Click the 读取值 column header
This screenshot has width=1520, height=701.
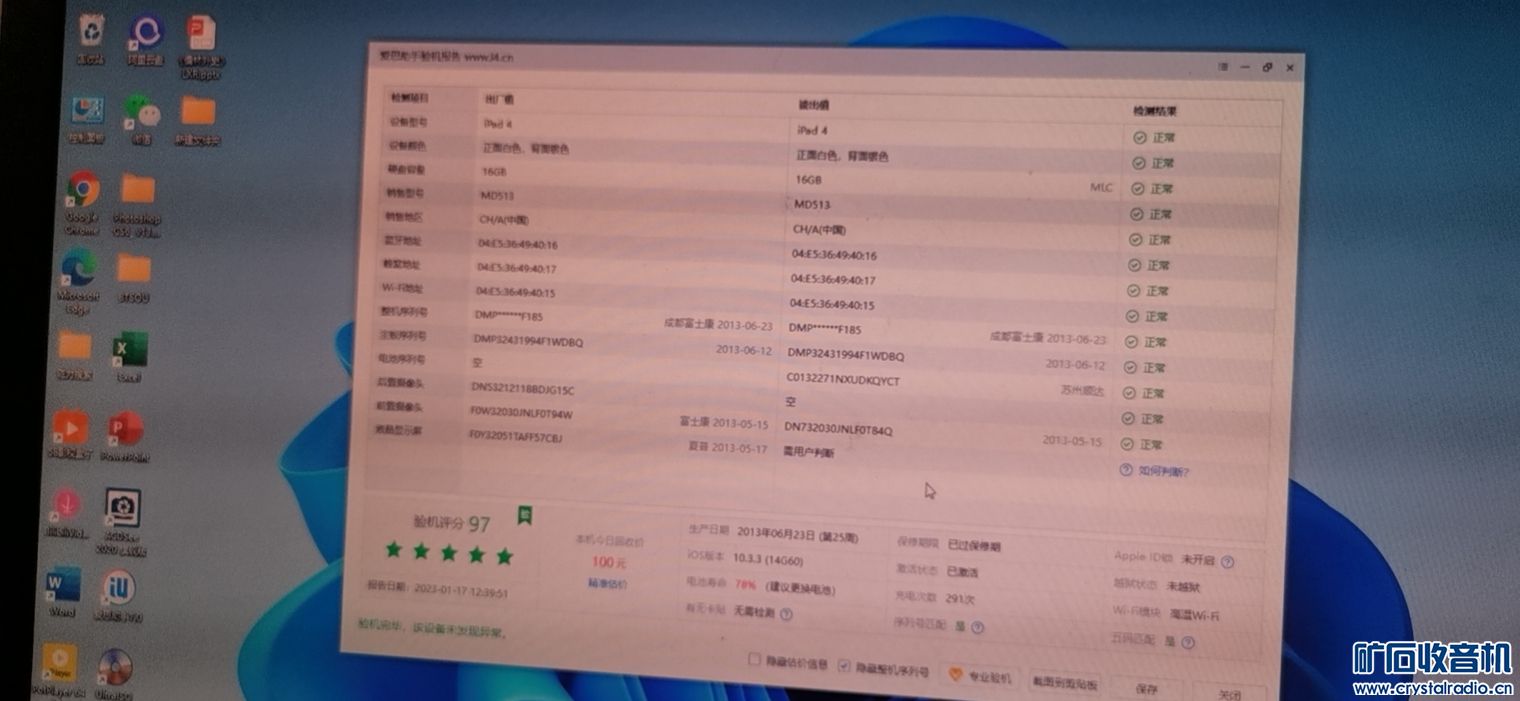813,104
